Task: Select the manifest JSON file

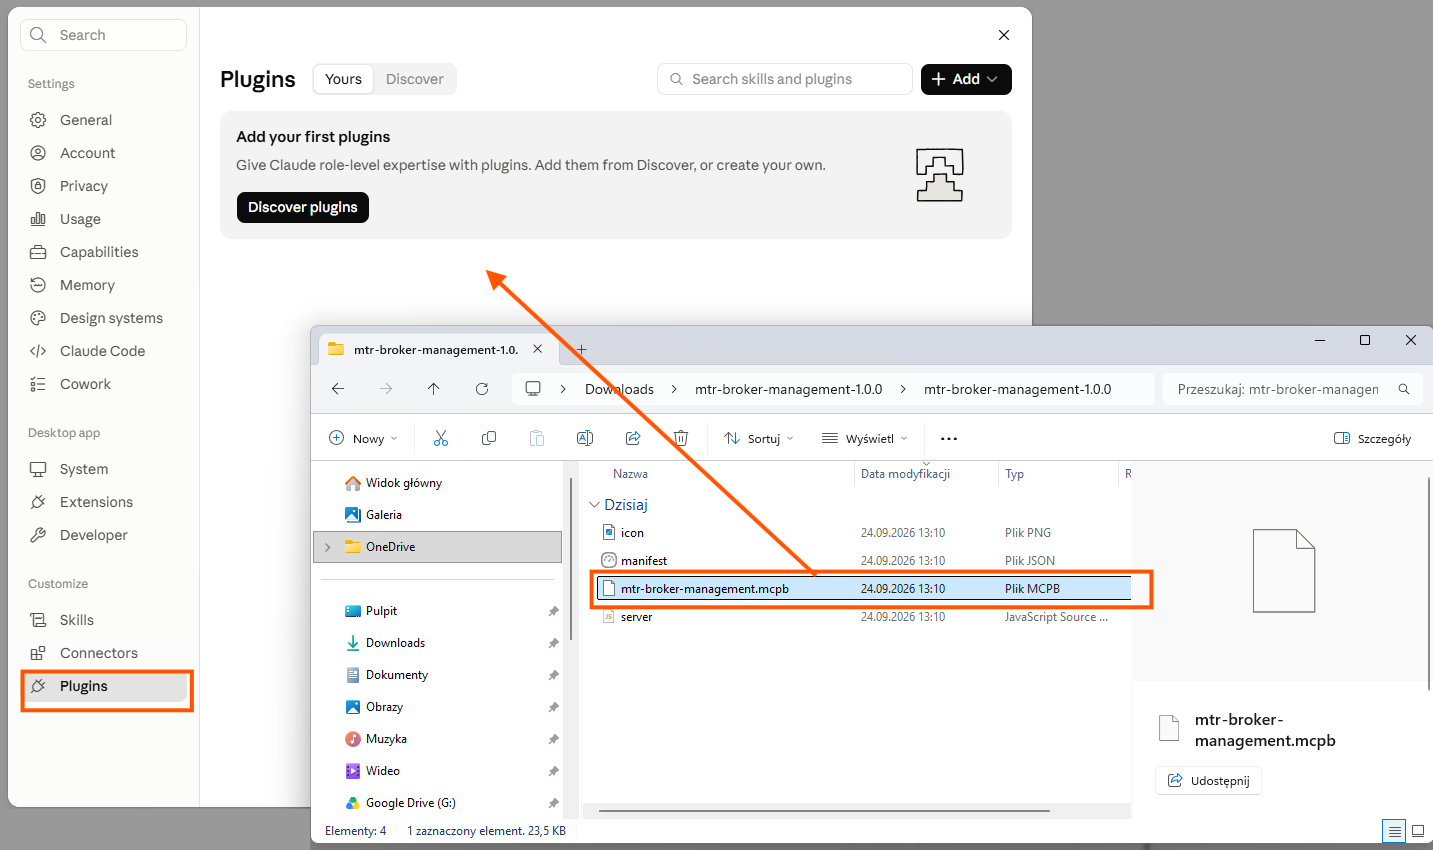Action: (x=643, y=561)
